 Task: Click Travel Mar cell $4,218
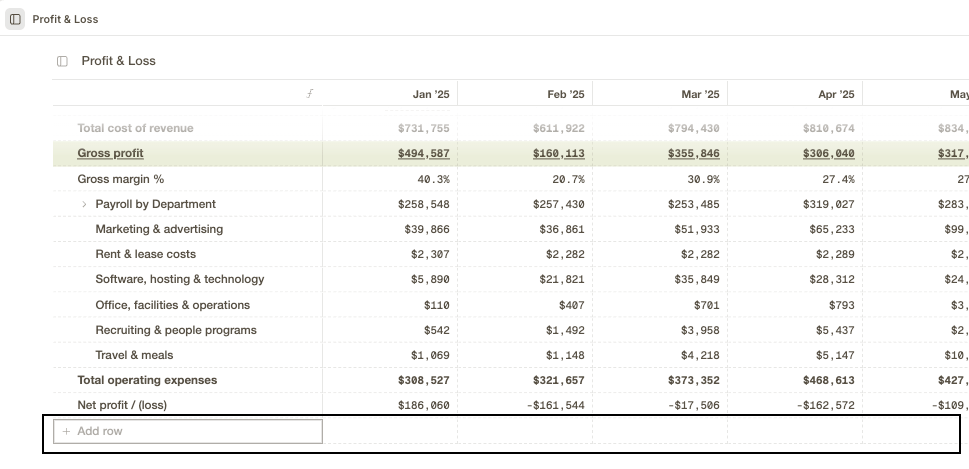pyautogui.click(x=700, y=355)
